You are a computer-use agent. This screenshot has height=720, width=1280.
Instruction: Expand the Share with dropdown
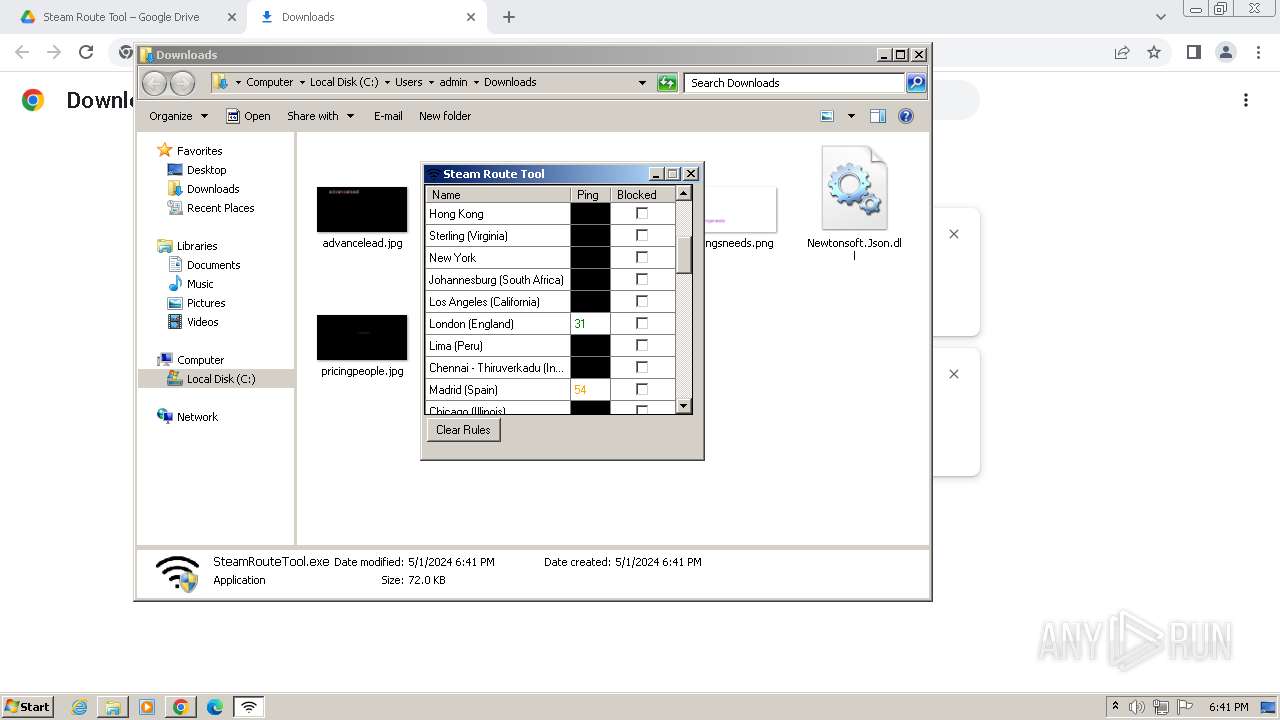click(x=320, y=116)
